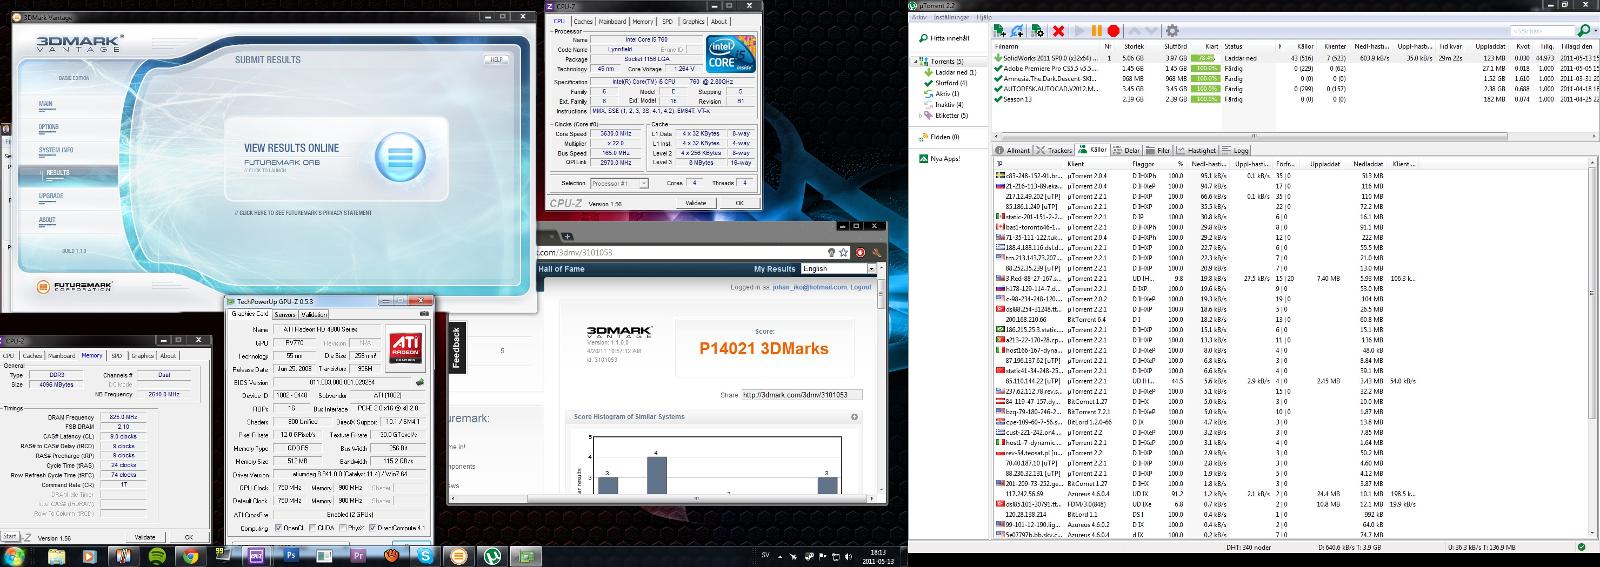This screenshot has width=1600, height=567.
Task: Open uTorrent preferences gear icon
Action: click(1172, 31)
